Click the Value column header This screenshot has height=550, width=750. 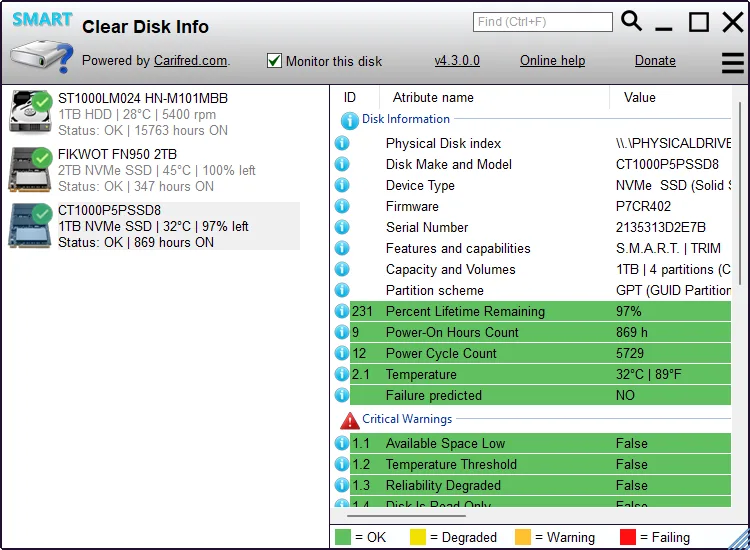point(640,98)
